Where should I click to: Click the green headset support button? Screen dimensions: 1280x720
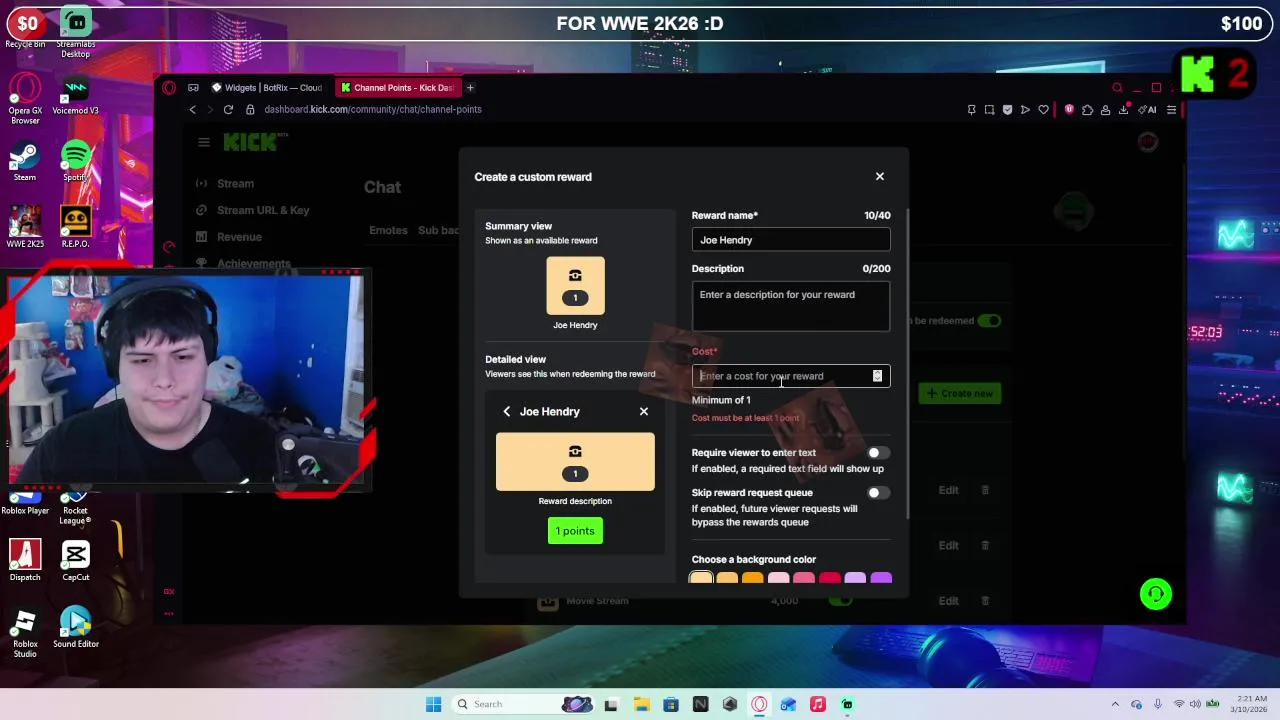point(1156,594)
